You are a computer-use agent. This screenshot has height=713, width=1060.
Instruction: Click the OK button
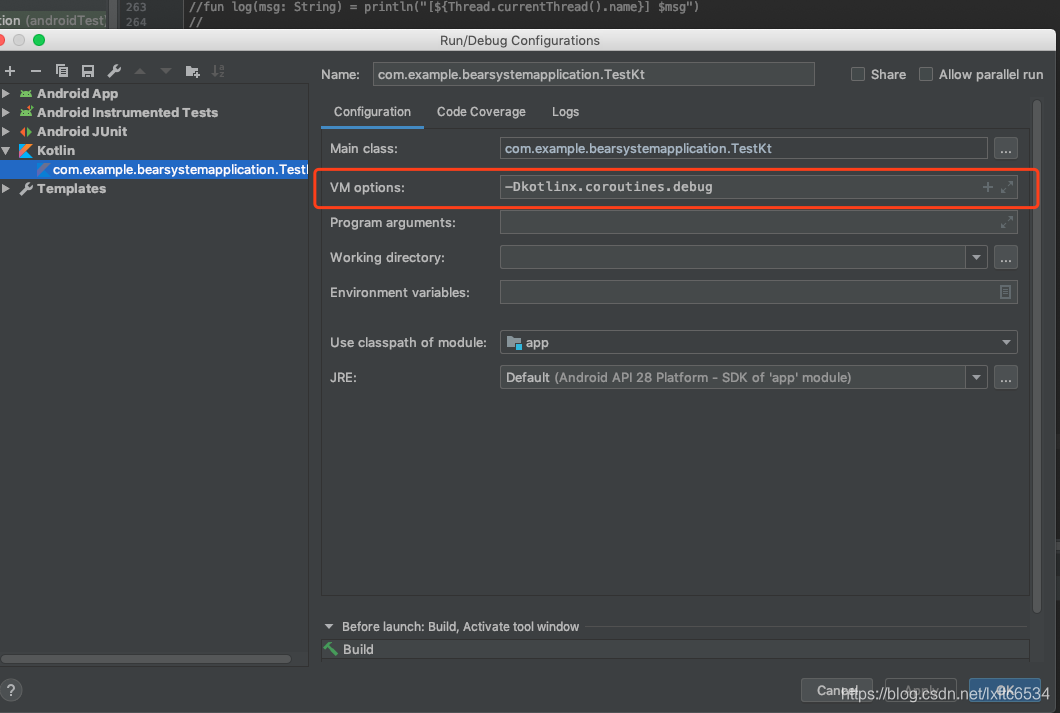pyautogui.click(x=1005, y=690)
